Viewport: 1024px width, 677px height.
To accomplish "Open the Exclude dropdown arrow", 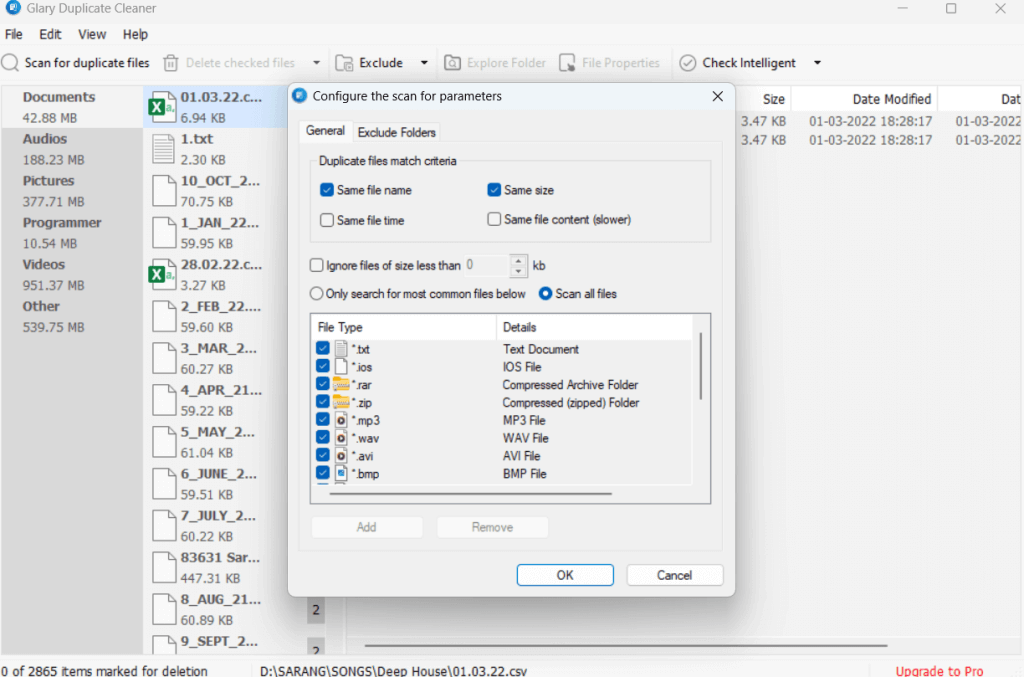I will click(x=424, y=63).
